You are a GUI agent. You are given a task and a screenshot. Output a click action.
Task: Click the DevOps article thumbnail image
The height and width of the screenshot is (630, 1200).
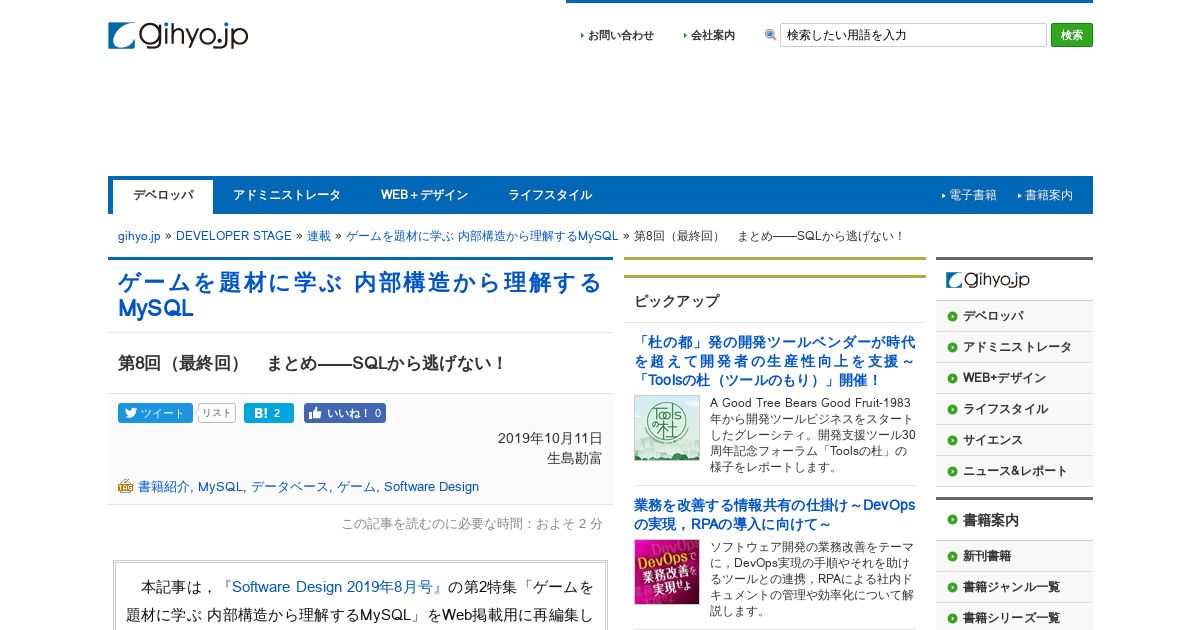click(x=667, y=572)
